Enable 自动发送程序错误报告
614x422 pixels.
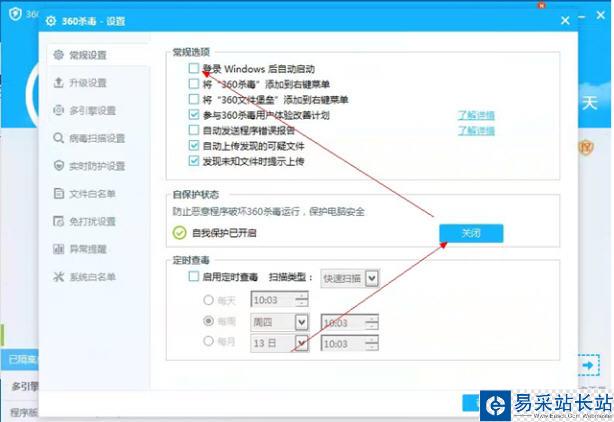194,130
